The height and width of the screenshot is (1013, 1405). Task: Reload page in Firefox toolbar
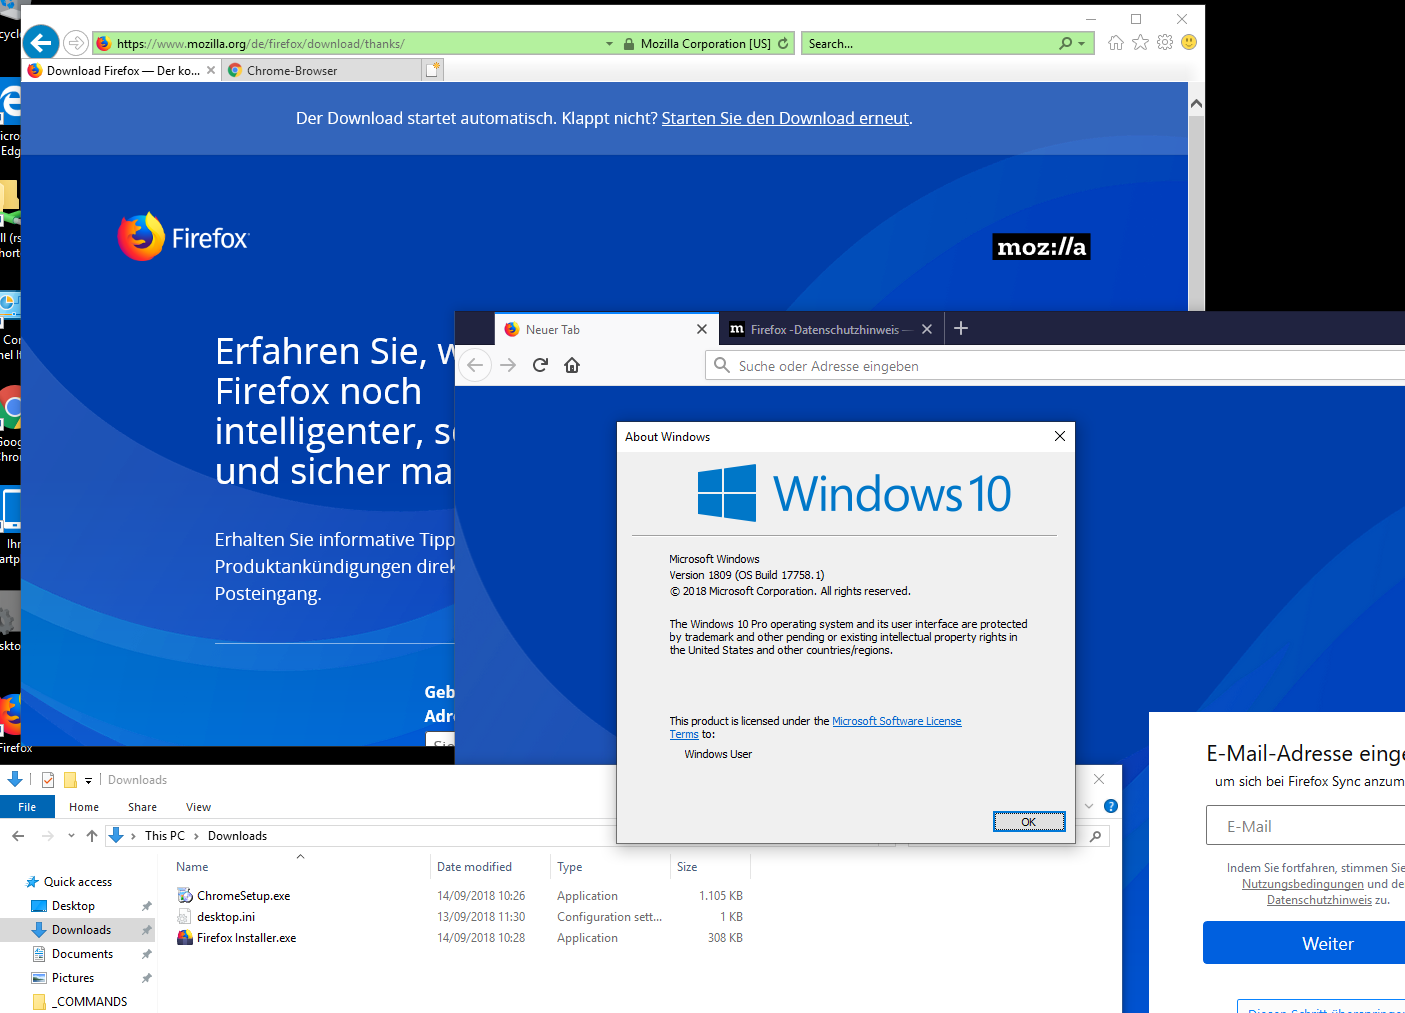coord(540,365)
